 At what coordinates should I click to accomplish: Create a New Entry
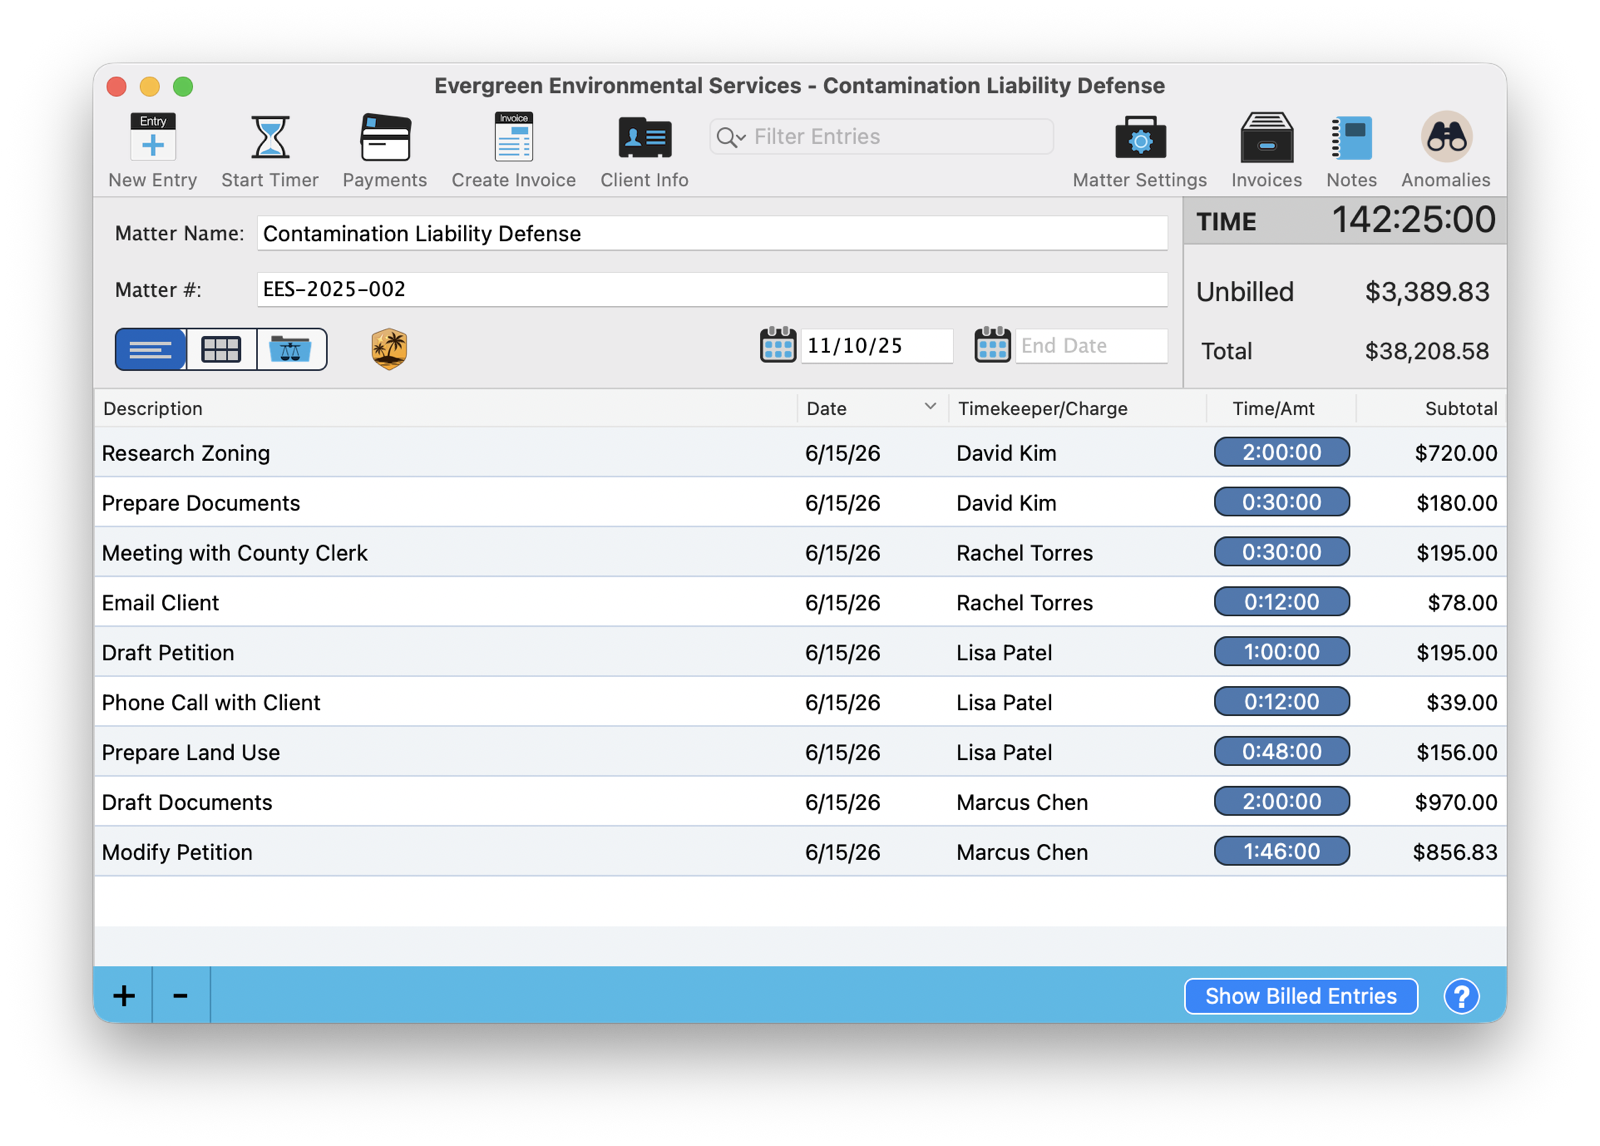[x=152, y=149]
